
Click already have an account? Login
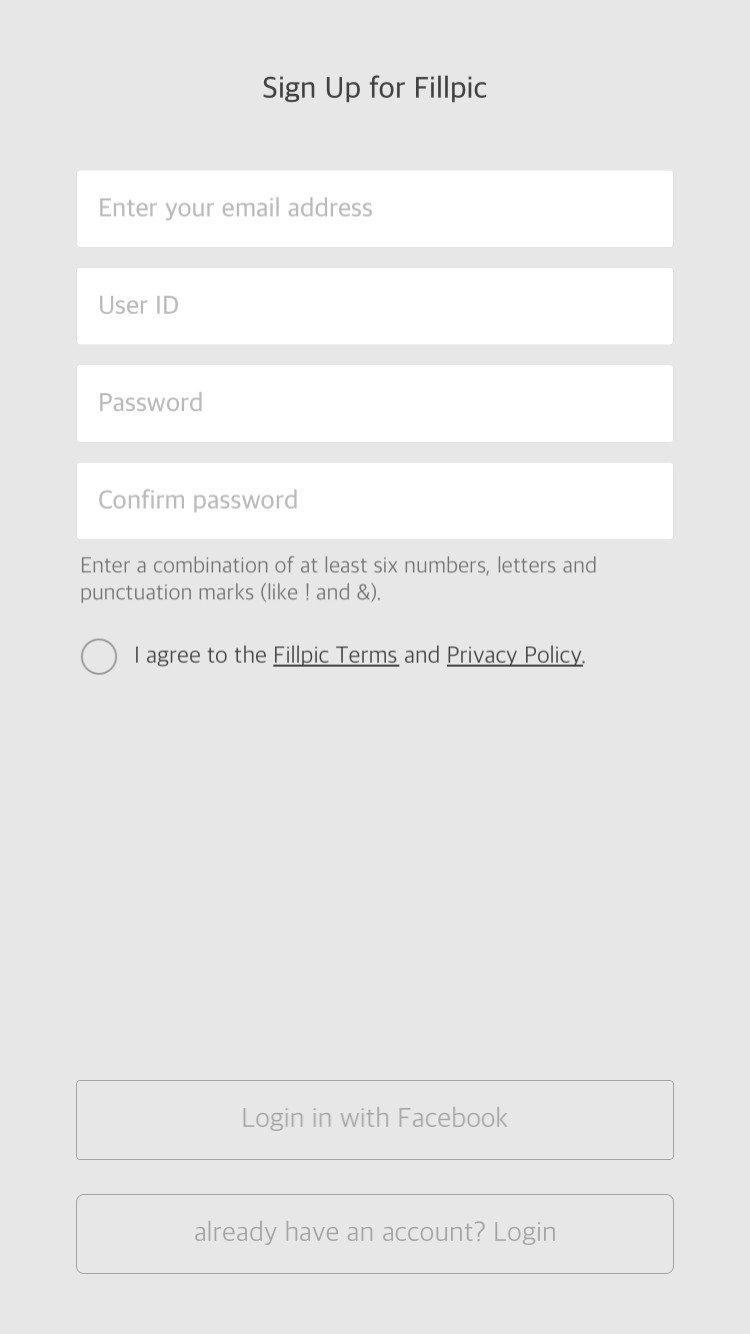click(x=374, y=1233)
